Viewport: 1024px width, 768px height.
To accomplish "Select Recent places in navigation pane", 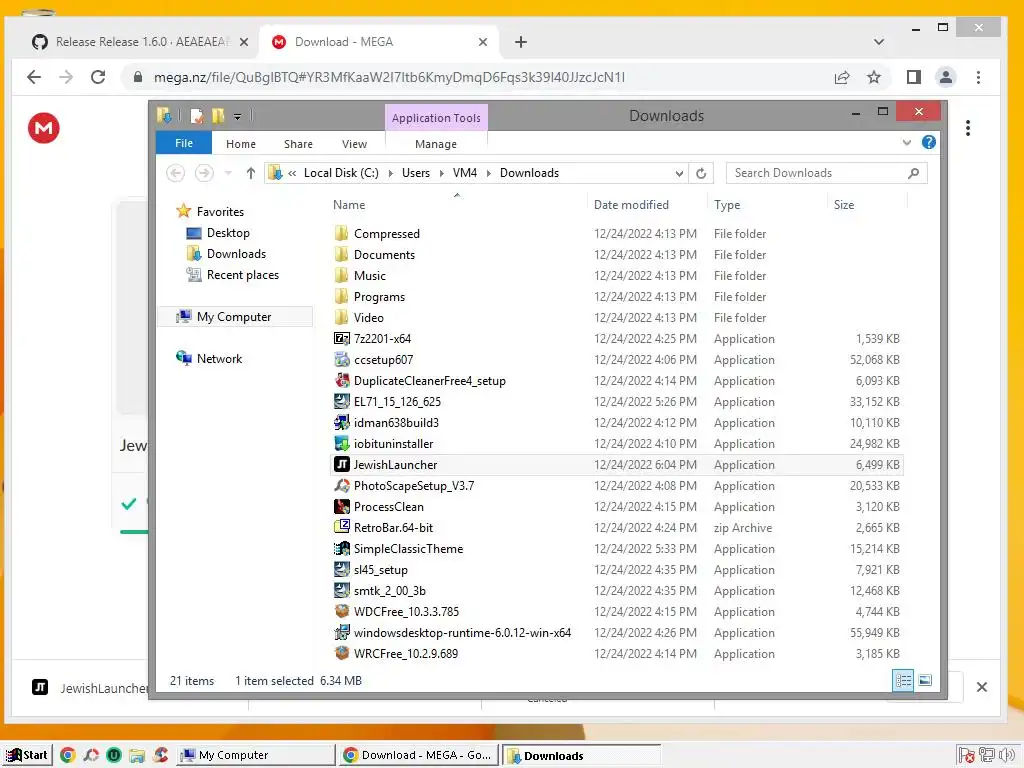I will click(232, 275).
